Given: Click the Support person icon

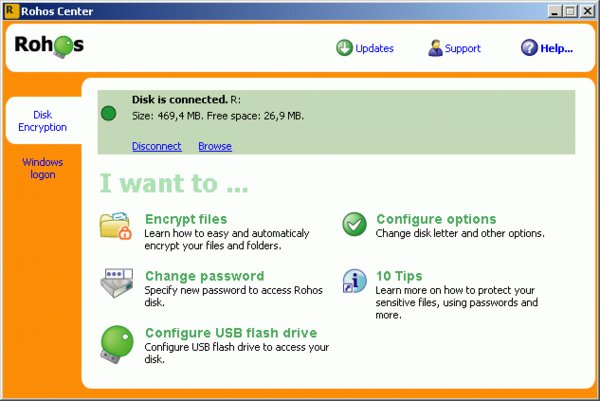Looking at the screenshot, I should click(x=435, y=48).
